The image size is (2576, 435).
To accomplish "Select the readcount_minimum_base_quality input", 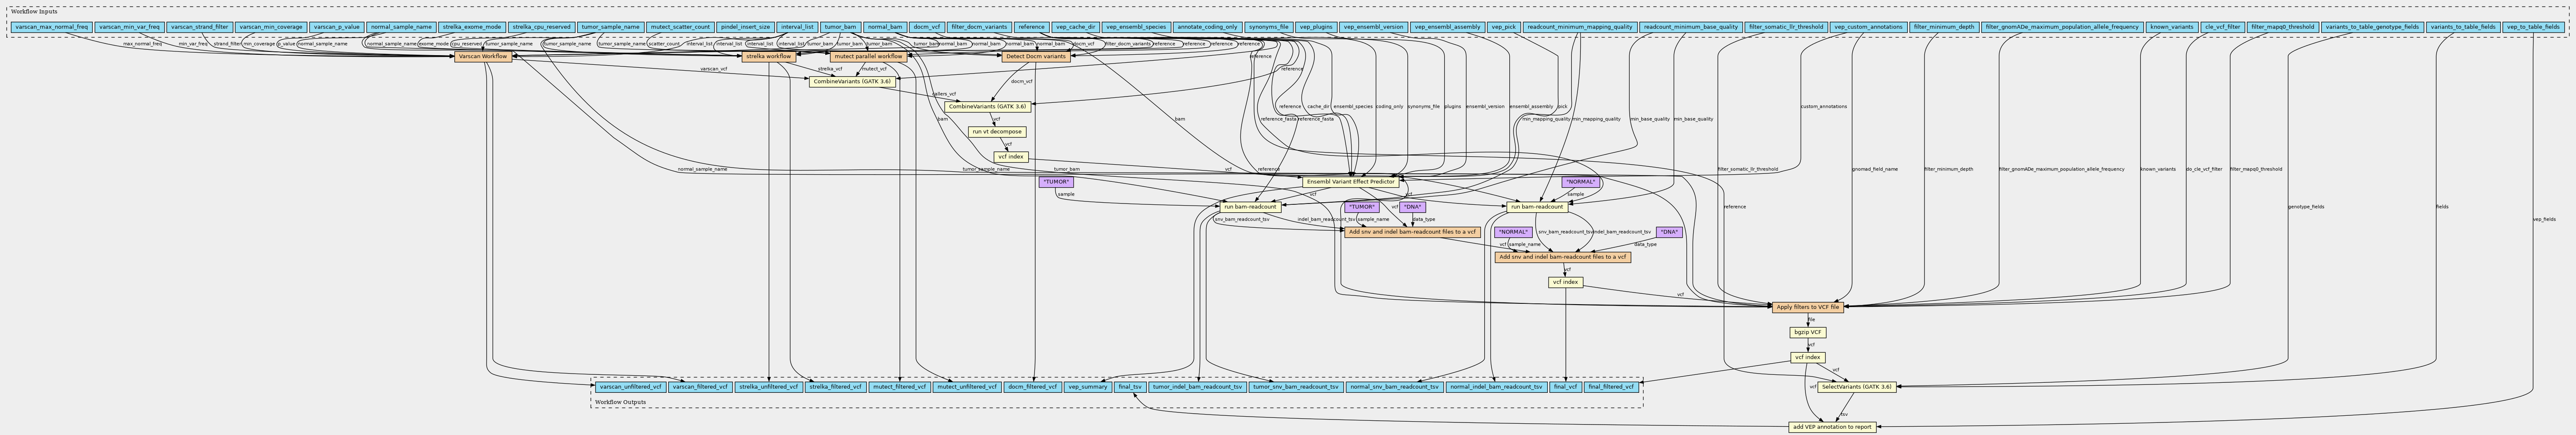I will click(1690, 27).
